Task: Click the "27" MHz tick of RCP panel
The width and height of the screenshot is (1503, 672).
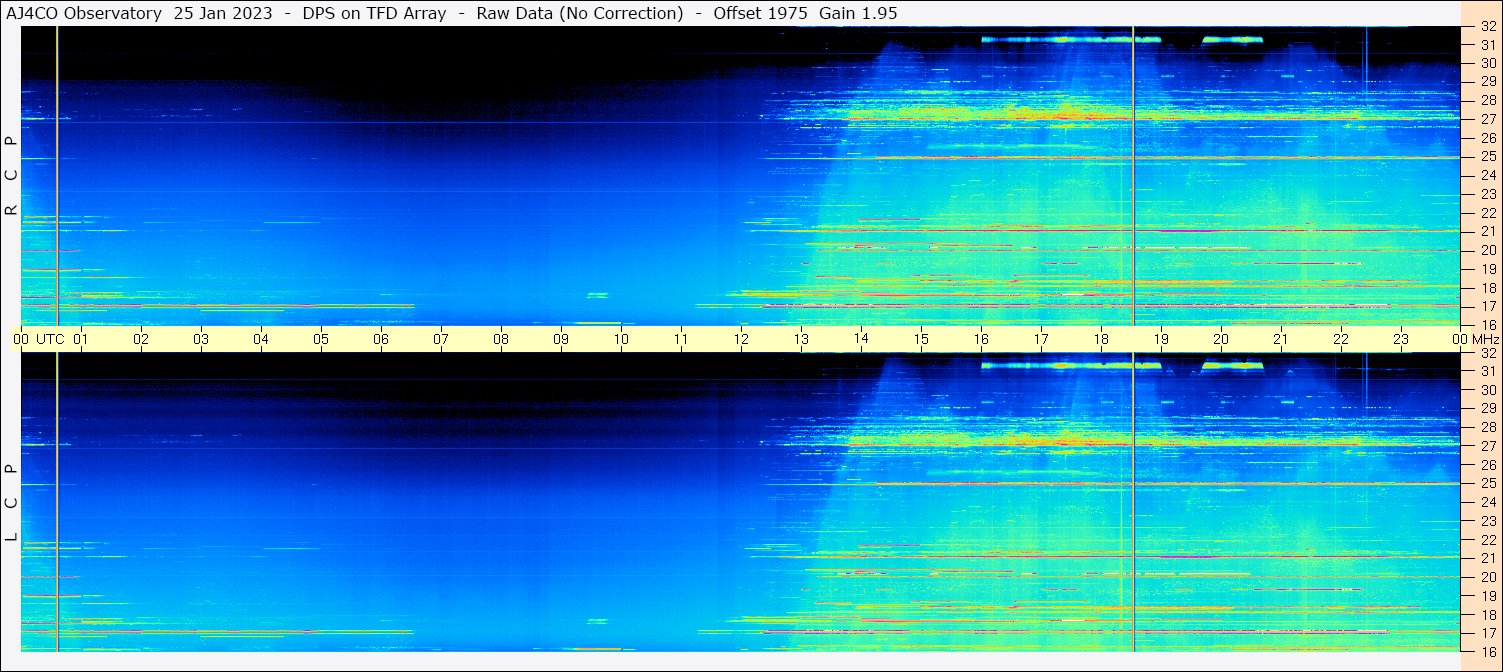Action: click(1488, 119)
